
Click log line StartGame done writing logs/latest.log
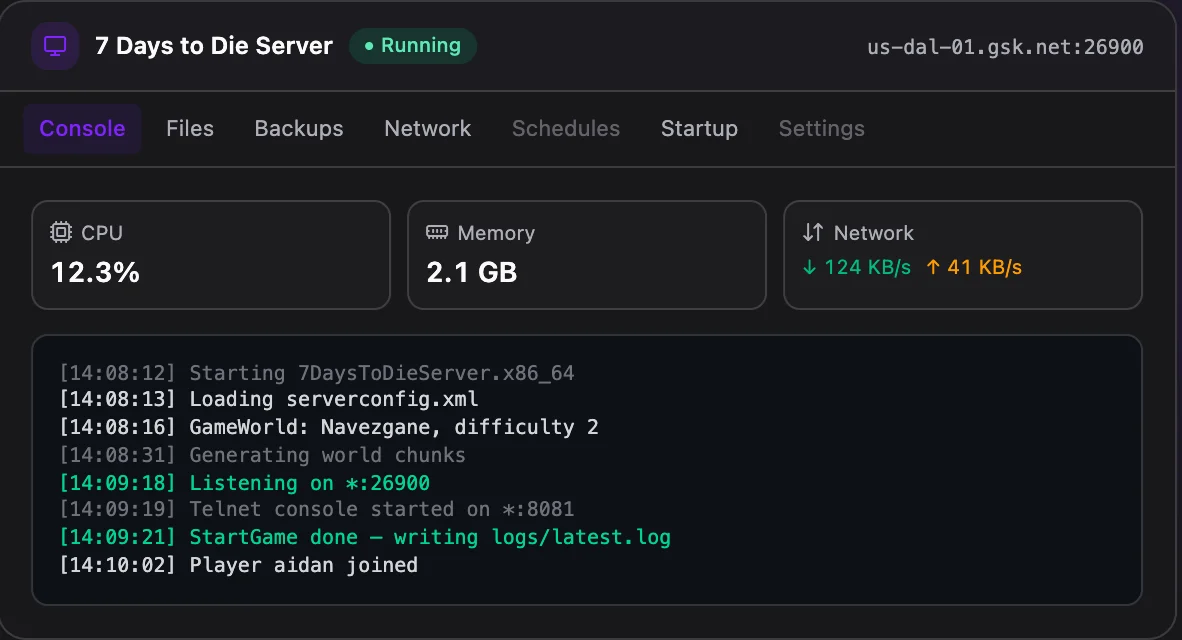point(365,537)
